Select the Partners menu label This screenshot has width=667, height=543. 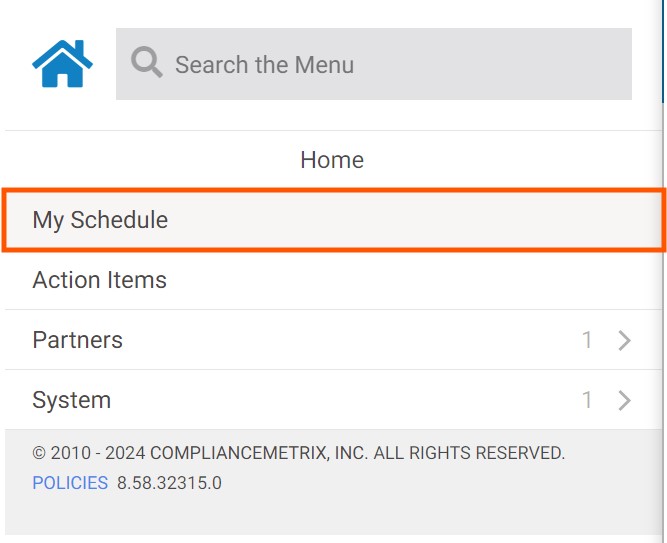point(78,340)
